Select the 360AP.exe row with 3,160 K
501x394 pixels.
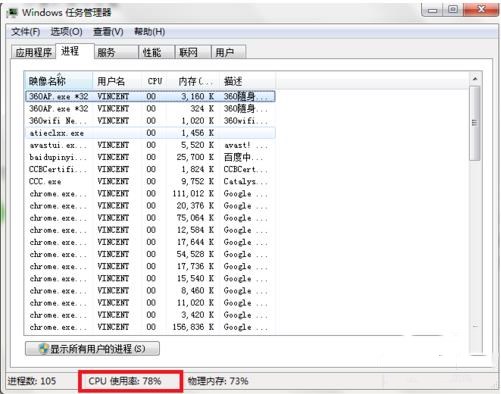[150, 96]
